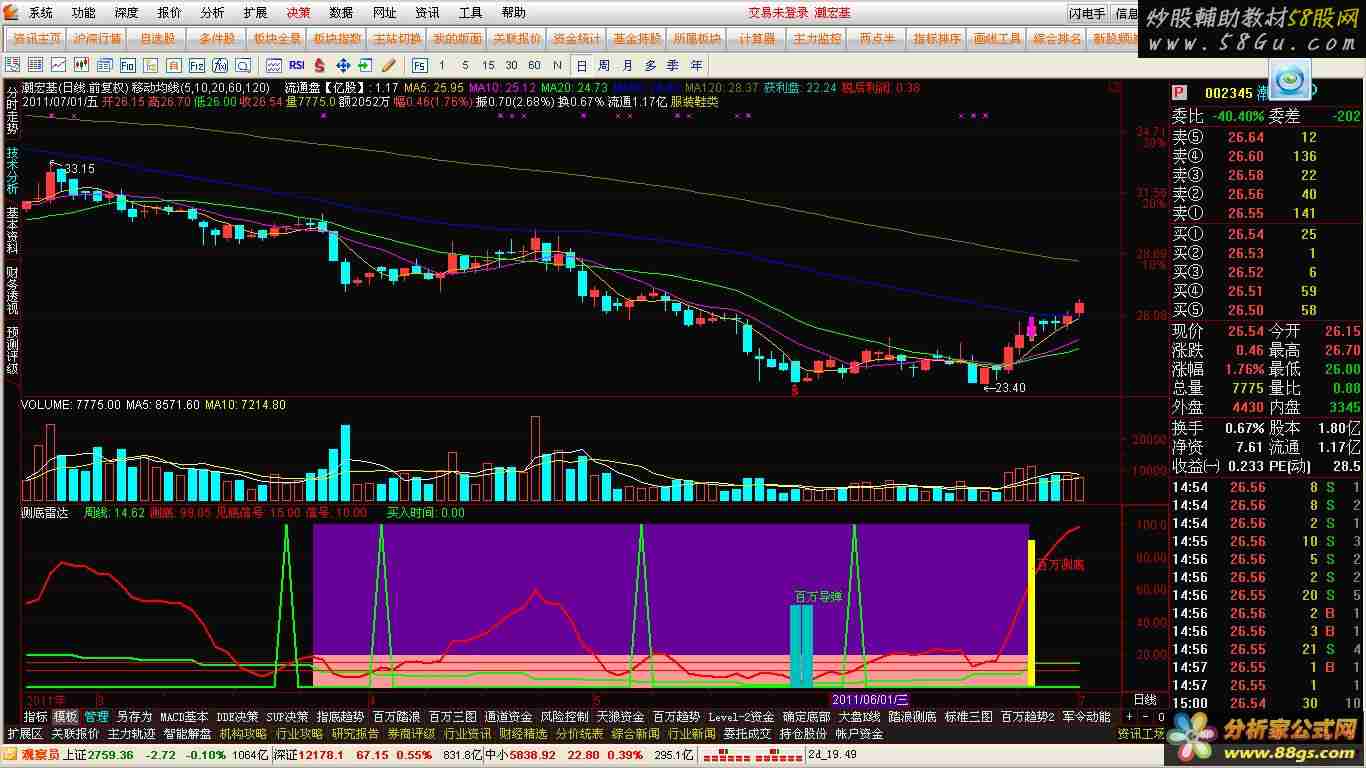Screen dimensions: 1366x768
Task: Click the wave line indicator icon
Action: tap(272, 65)
